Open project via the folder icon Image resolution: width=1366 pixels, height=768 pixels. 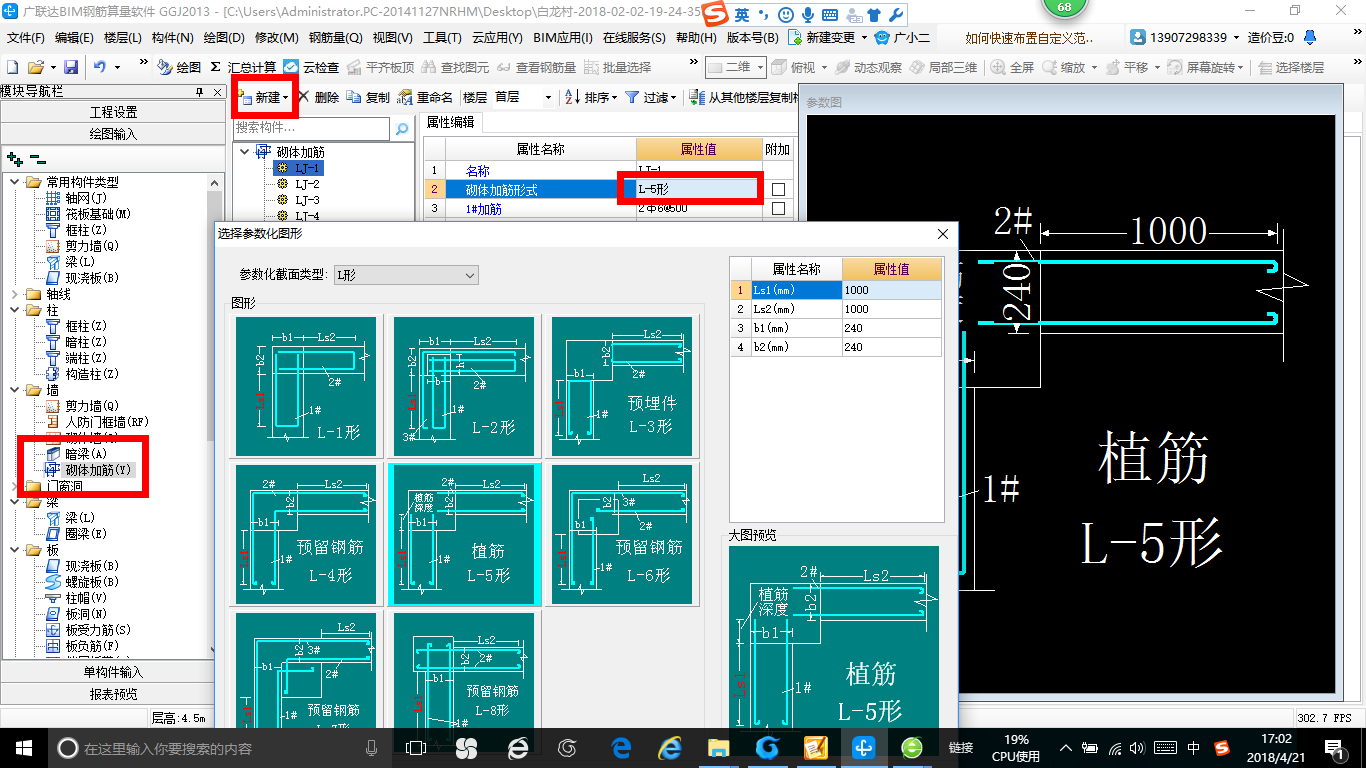tap(35, 67)
